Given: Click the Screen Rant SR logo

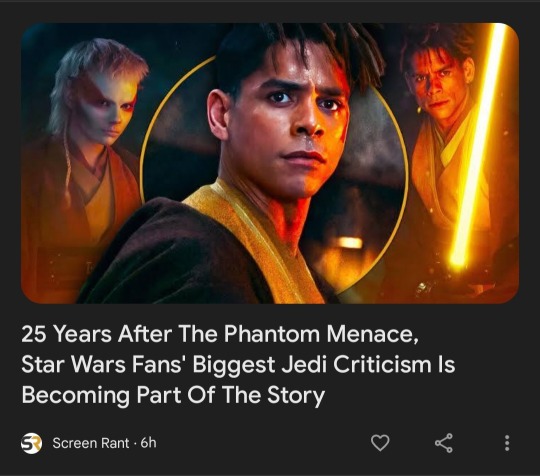Looking at the screenshot, I should pos(31,443).
